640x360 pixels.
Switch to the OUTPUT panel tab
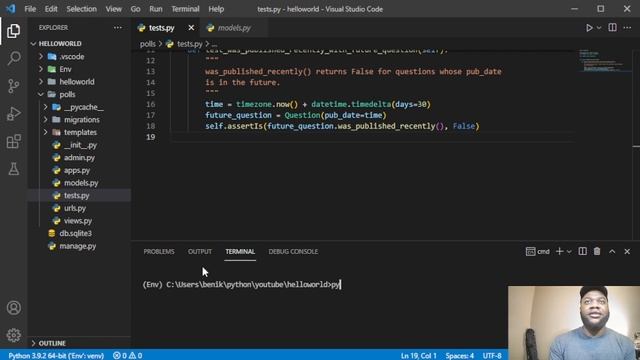click(200, 251)
